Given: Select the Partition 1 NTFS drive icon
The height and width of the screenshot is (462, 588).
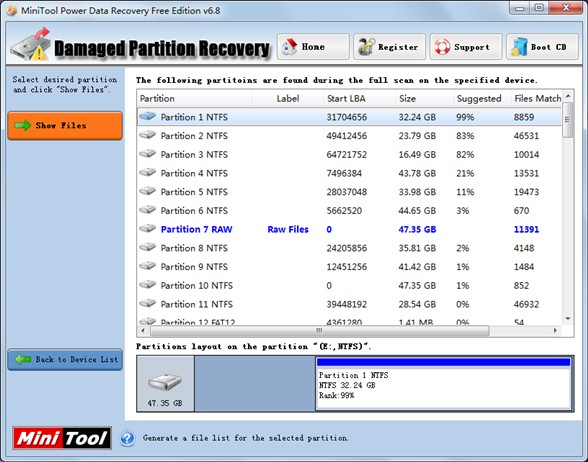Looking at the screenshot, I should (147, 116).
